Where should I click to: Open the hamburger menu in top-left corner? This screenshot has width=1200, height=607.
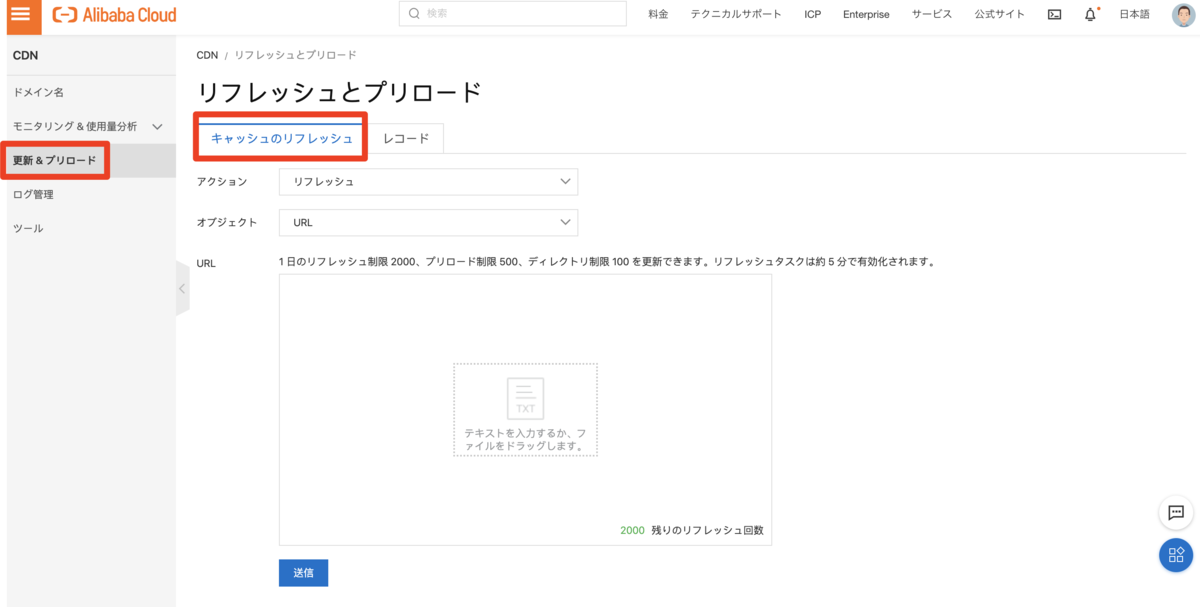pos(20,15)
